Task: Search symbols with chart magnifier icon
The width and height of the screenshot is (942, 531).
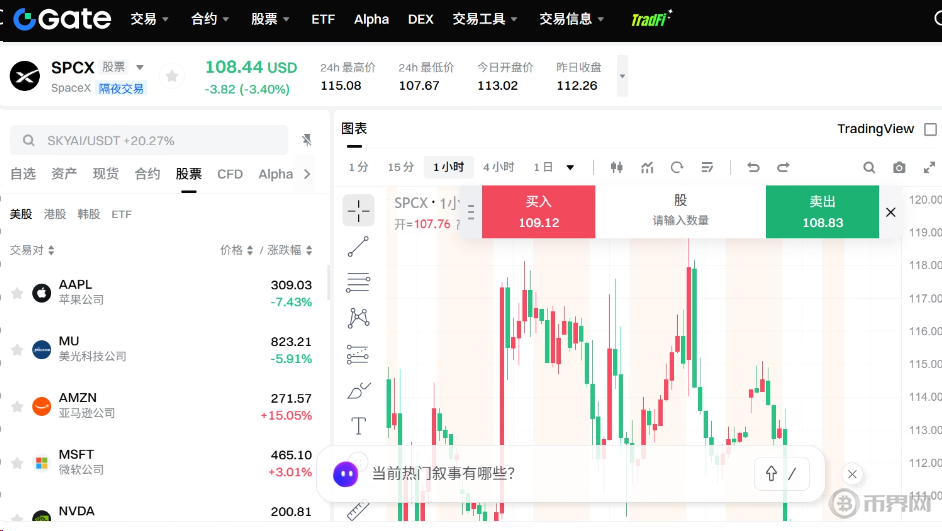Action: point(869,168)
